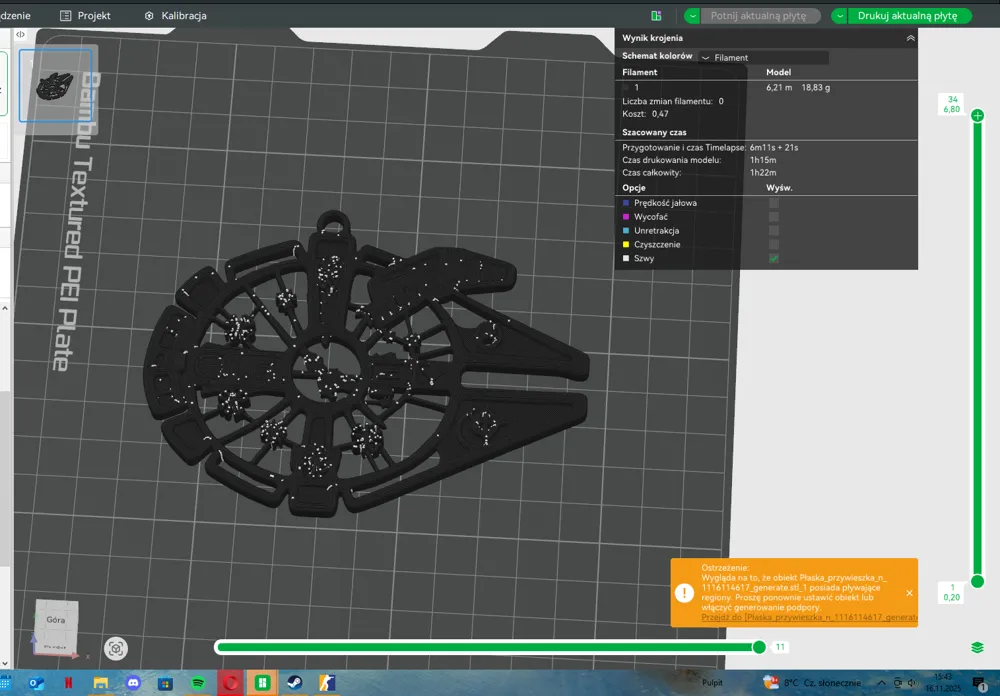Uncheck the Szwy display checkbox
Screen dimensions: 1000x696
[774, 258]
